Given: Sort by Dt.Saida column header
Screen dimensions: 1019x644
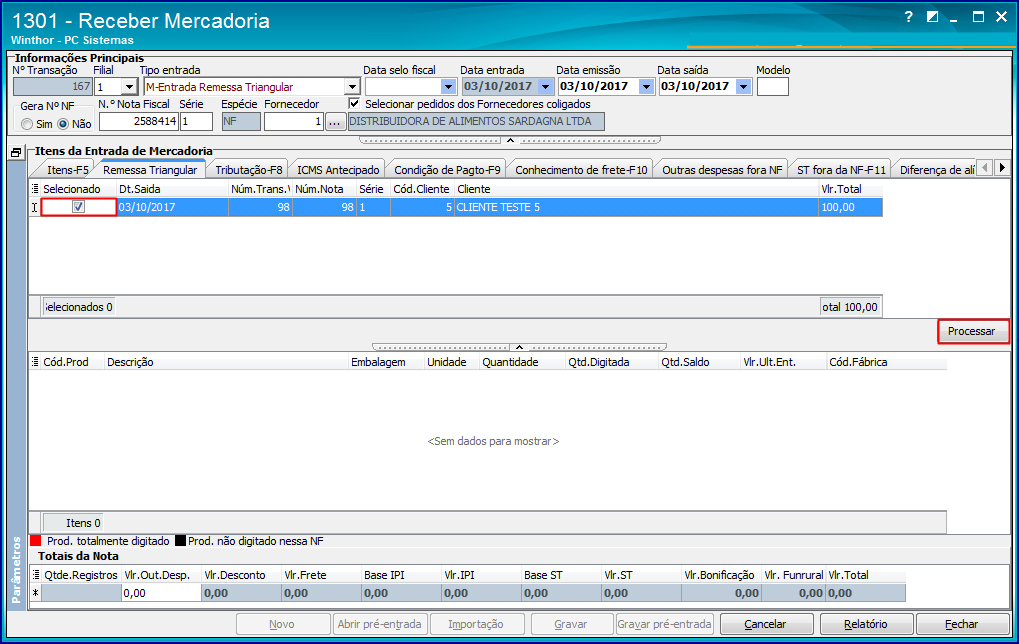Looking at the screenshot, I should 172,189.
